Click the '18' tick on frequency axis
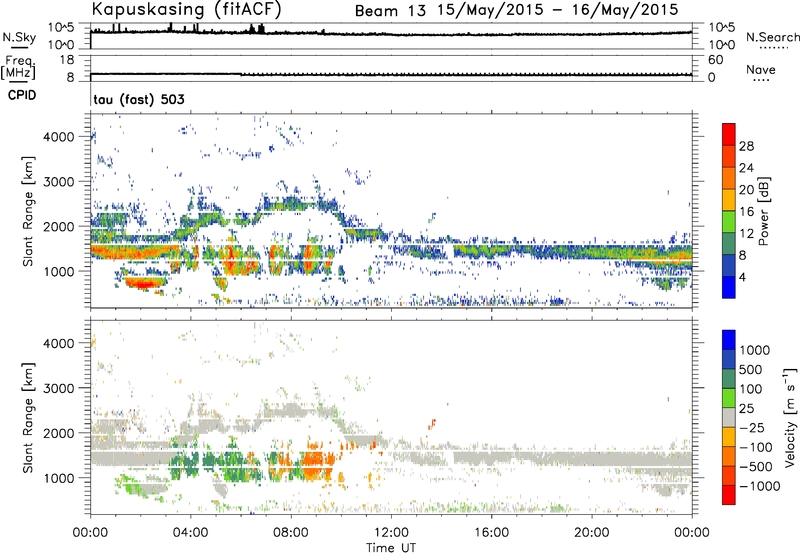Screen dimensions: 800x554 pos(67,60)
